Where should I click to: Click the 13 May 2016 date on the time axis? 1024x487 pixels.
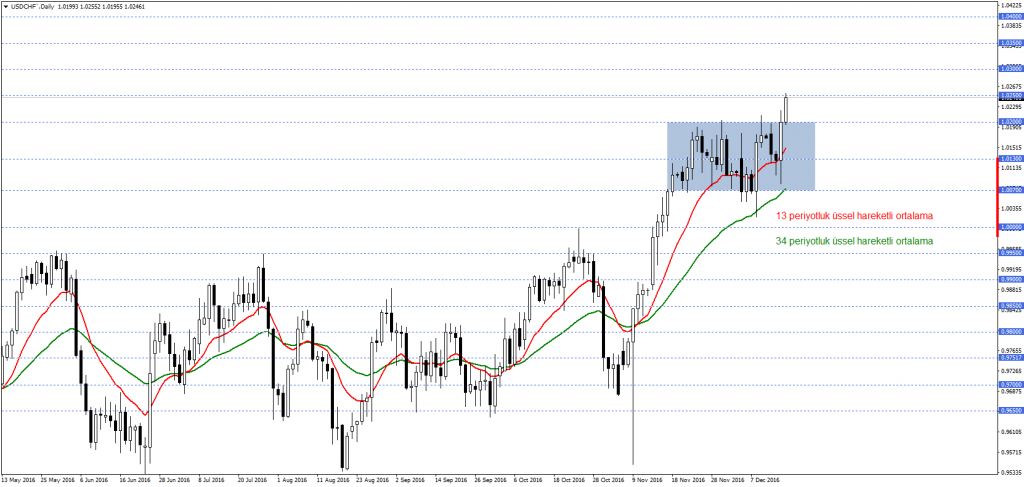(18, 480)
